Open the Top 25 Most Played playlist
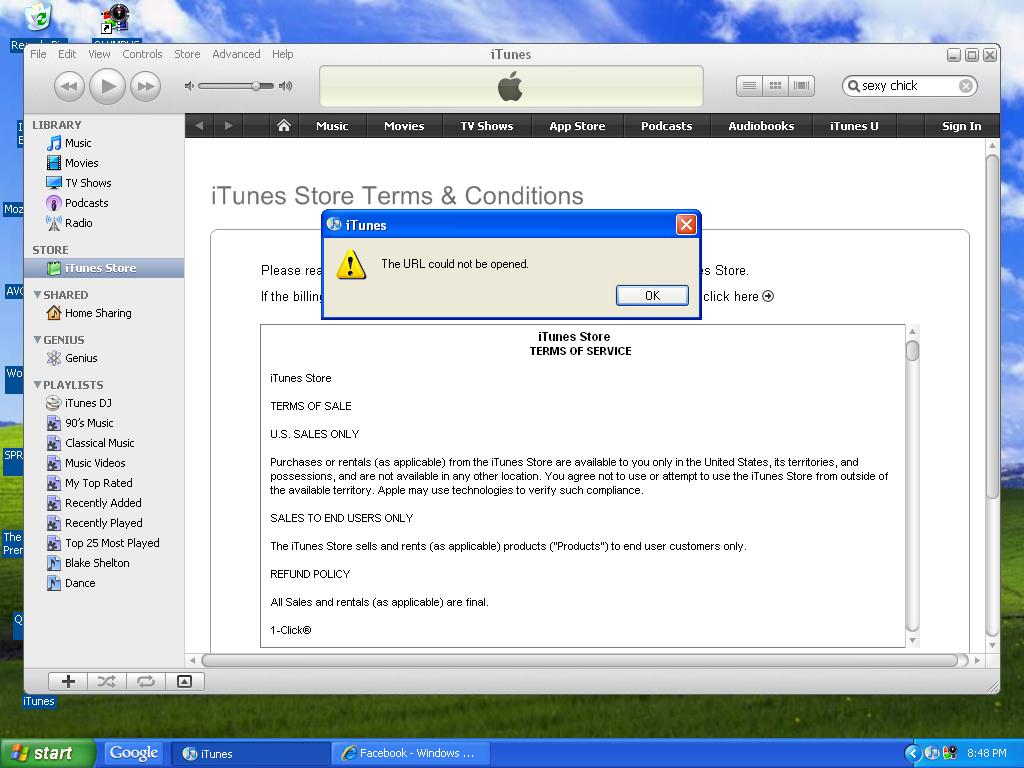This screenshot has width=1024, height=768. click(104, 543)
